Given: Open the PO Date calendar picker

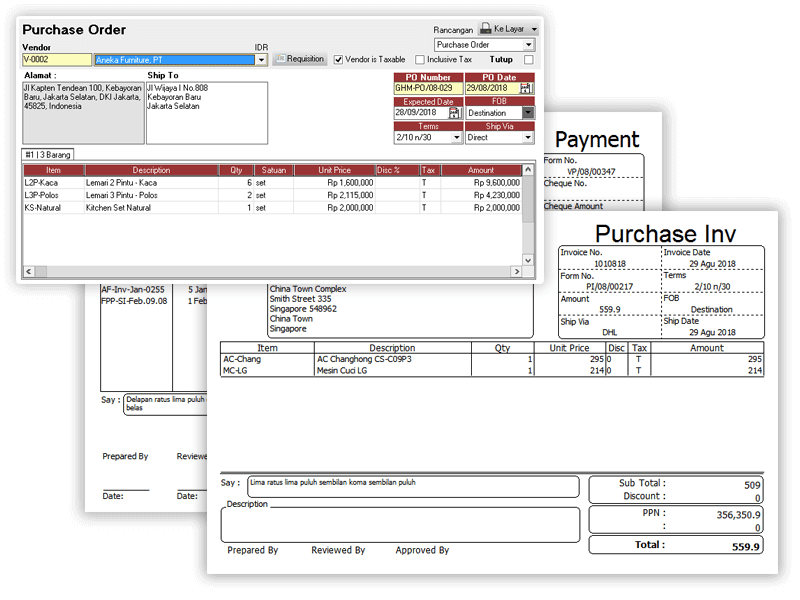Looking at the screenshot, I should point(526,88).
